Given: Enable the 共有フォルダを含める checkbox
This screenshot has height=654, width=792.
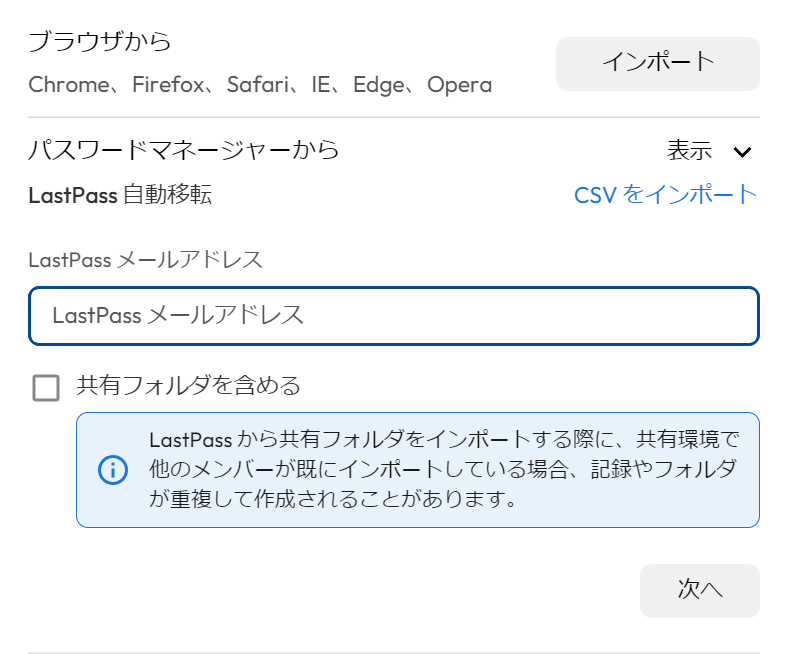Looking at the screenshot, I should pyautogui.click(x=46, y=388).
